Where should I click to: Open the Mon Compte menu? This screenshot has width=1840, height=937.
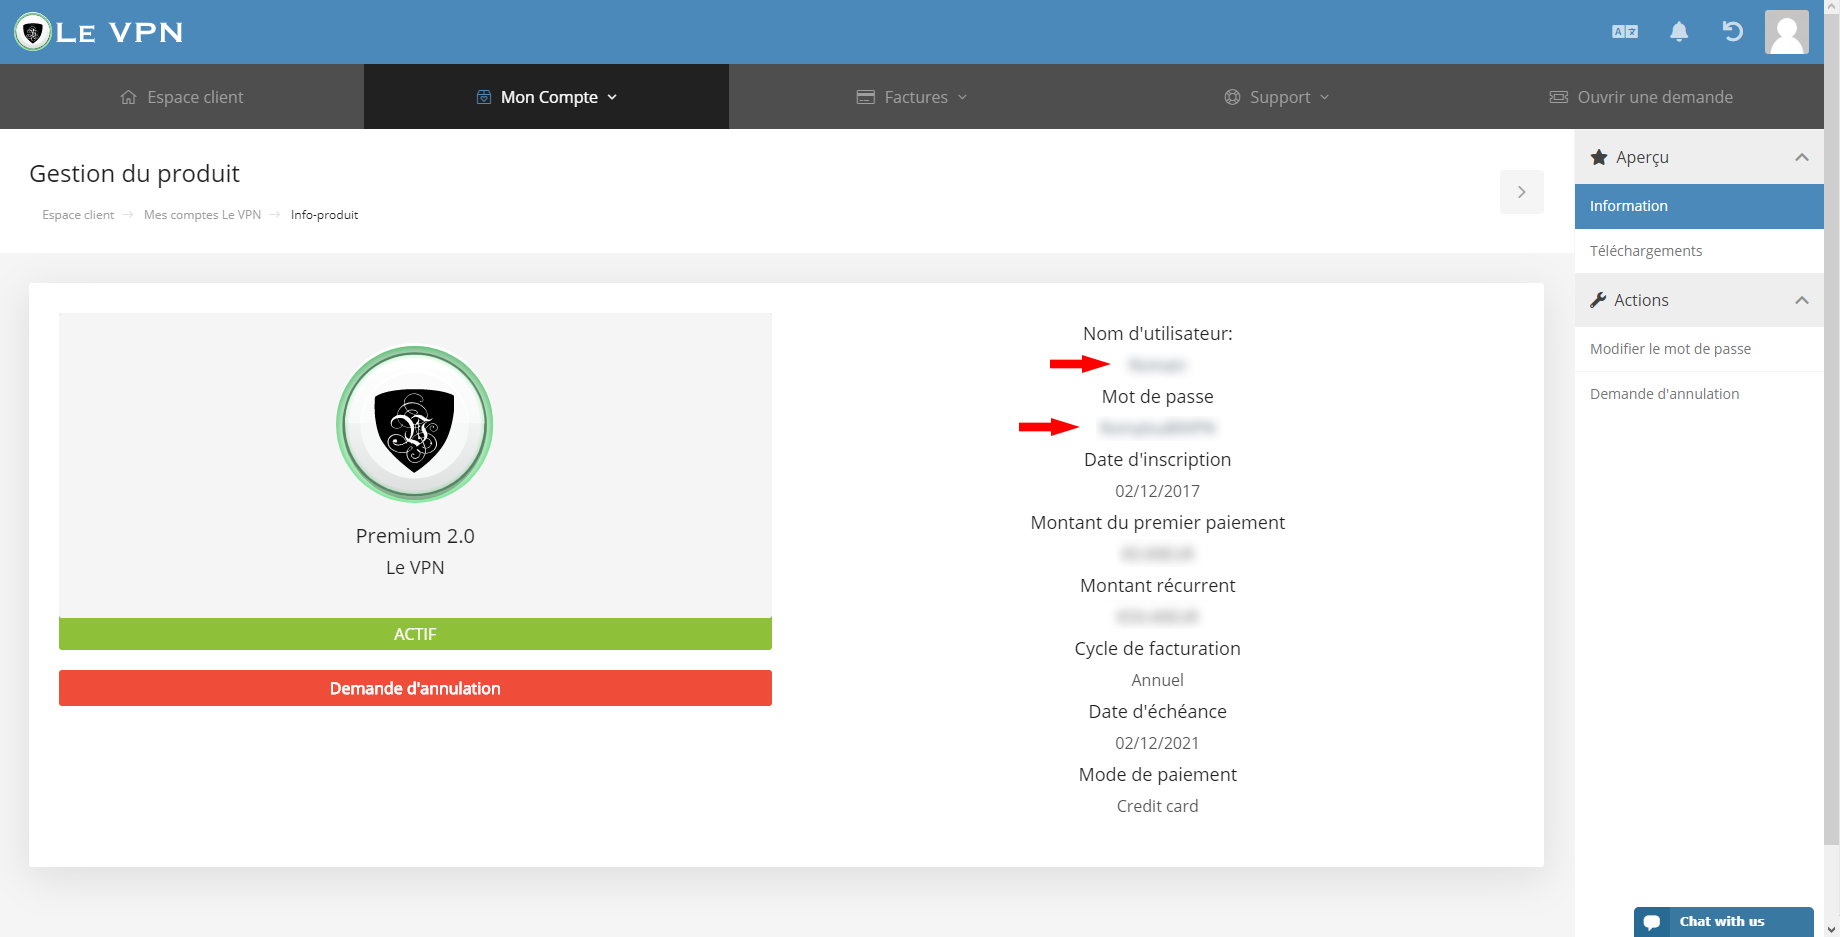(546, 97)
